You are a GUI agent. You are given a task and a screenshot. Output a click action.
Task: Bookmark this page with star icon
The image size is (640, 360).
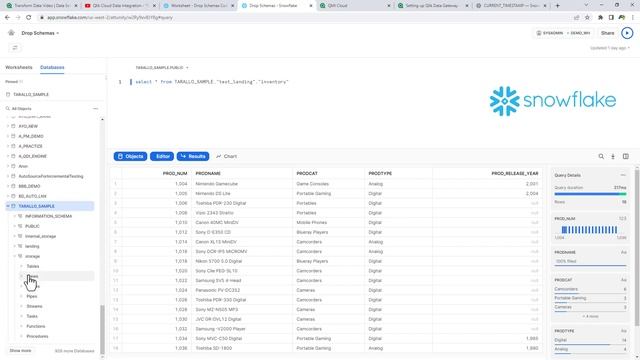point(587,18)
